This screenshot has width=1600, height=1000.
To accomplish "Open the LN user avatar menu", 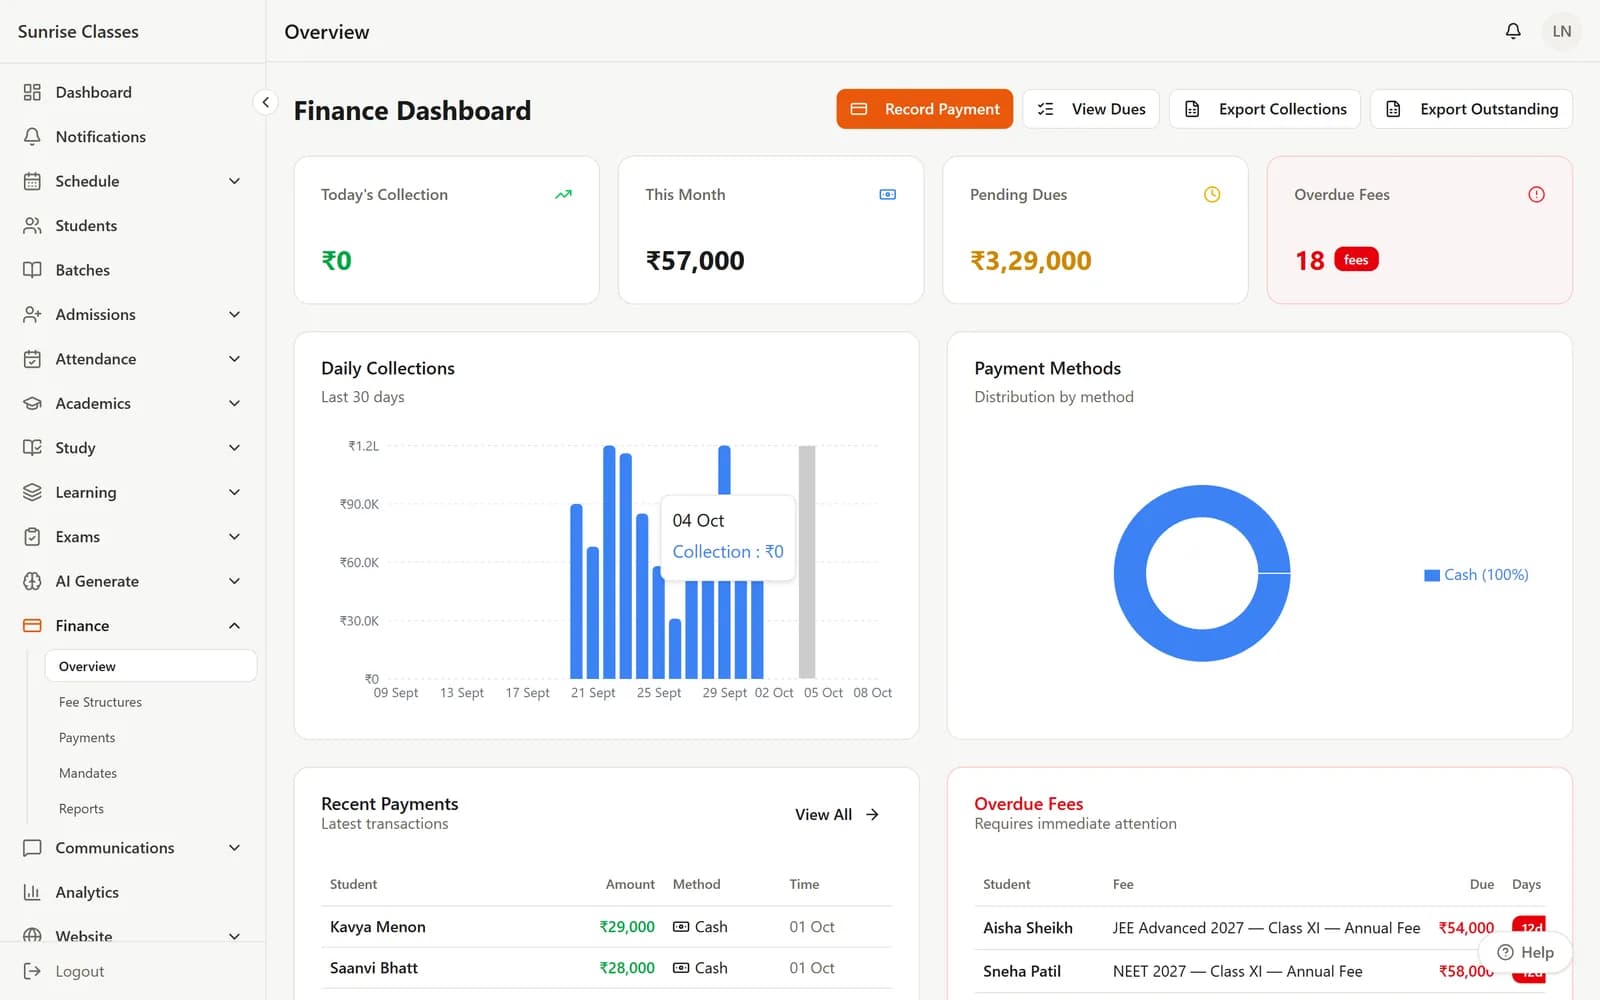I will [1561, 31].
